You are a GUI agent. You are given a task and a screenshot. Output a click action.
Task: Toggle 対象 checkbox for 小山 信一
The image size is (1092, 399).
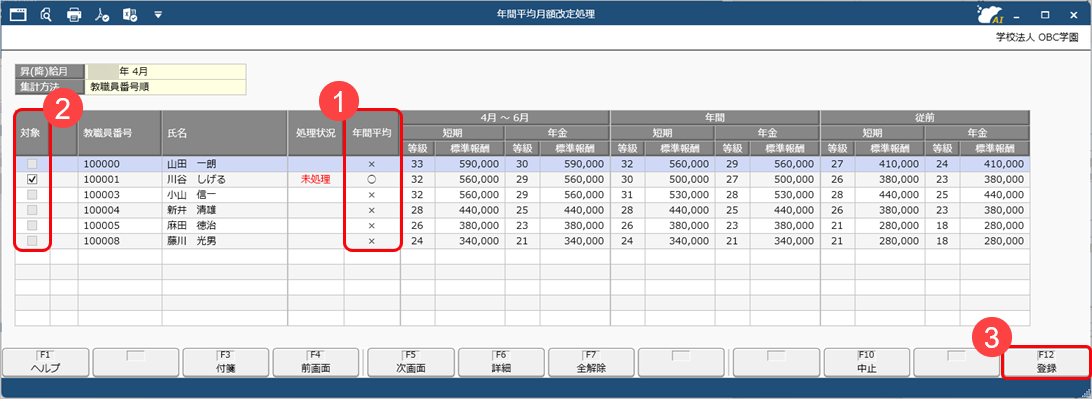click(32, 195)
